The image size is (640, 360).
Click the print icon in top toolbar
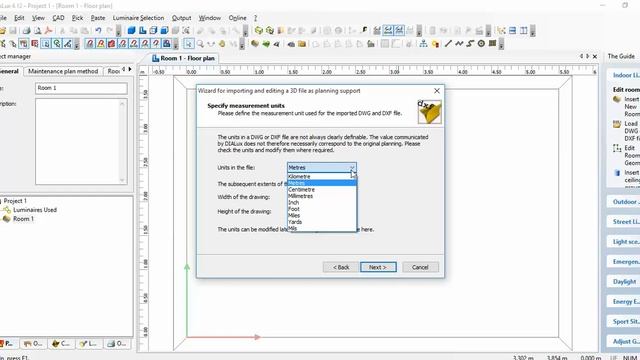click(x=27, y=31)
